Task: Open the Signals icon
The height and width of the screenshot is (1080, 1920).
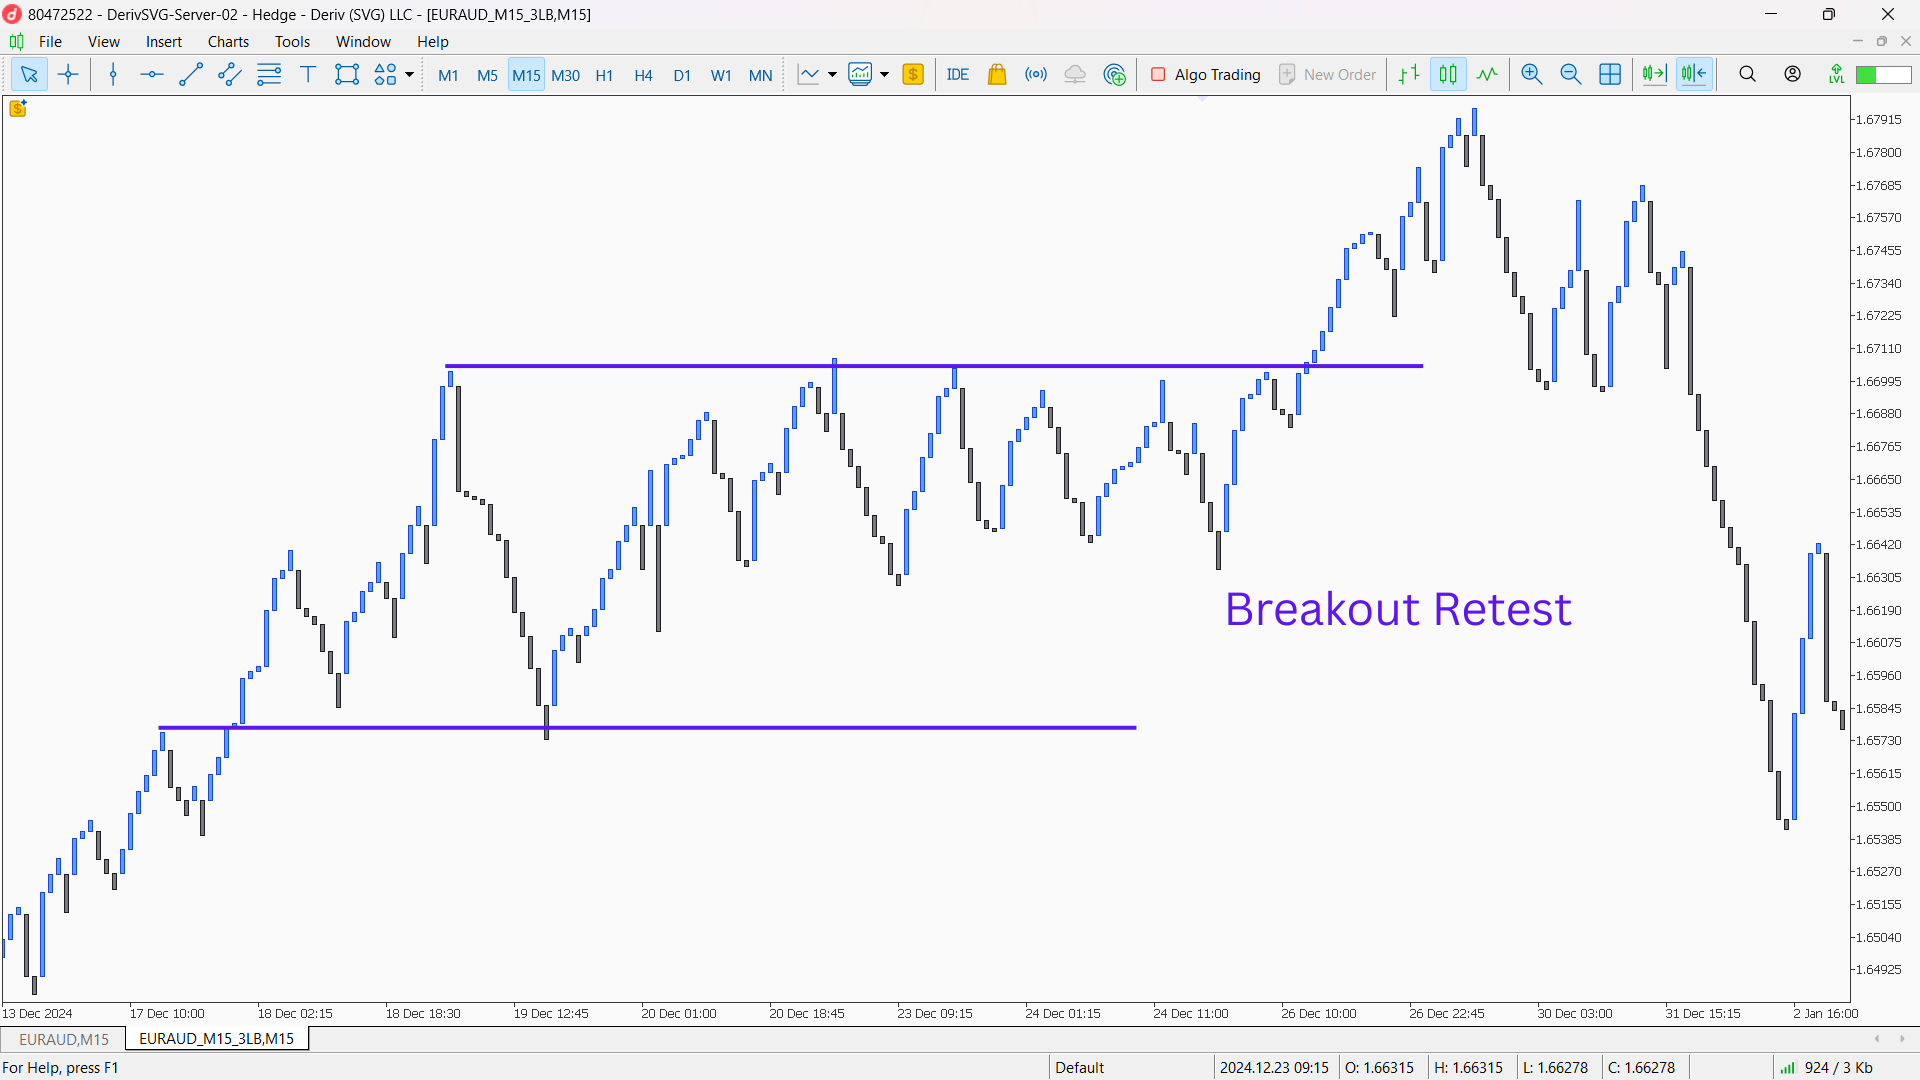Action: pyautogui.click(x=1036, y=74)
